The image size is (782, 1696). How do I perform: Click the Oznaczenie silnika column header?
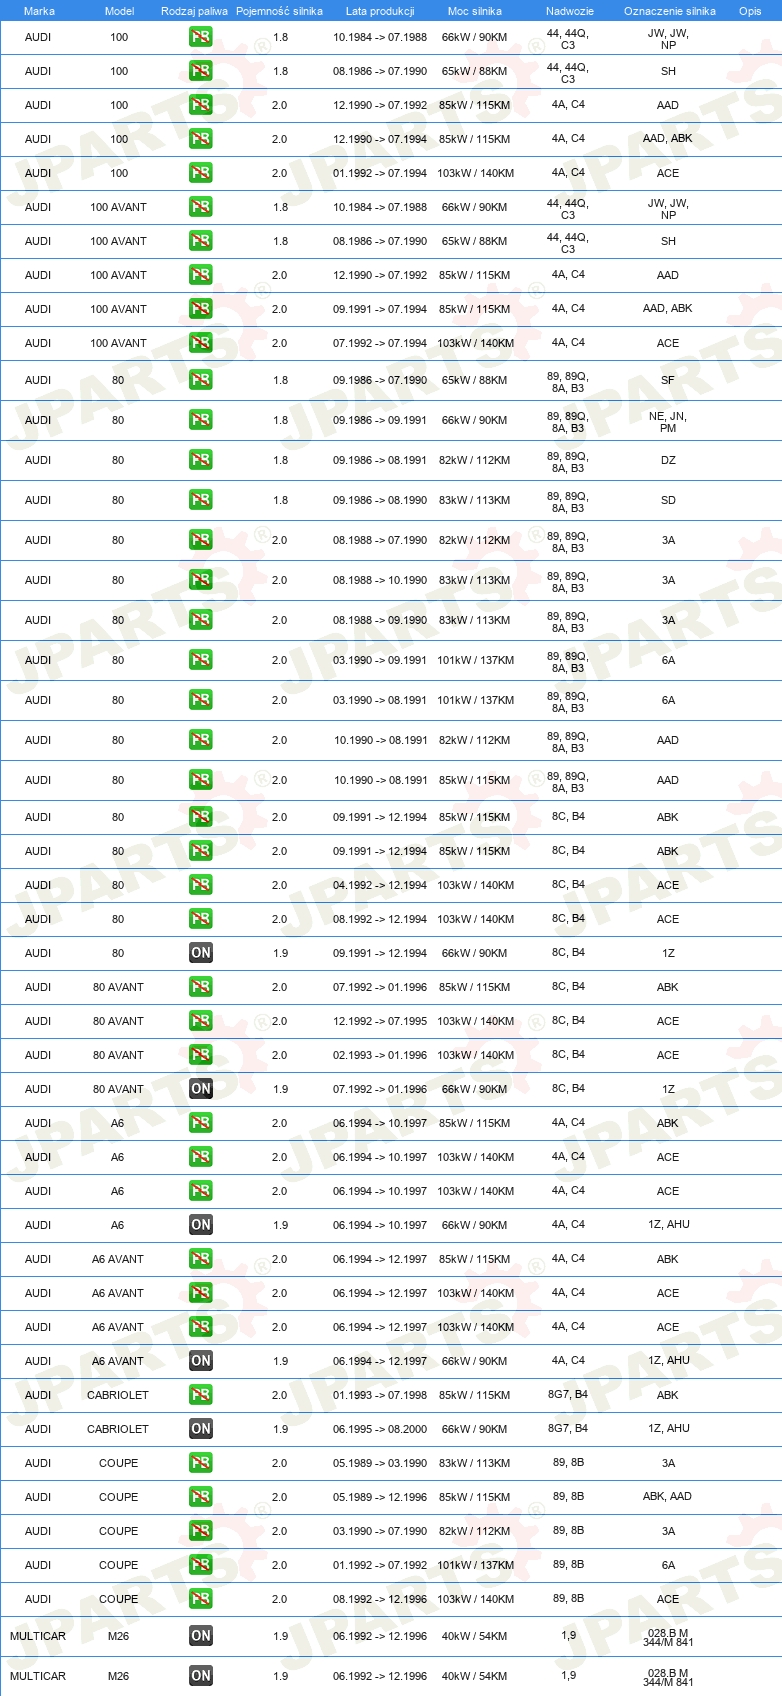click(x=670, y=11)
